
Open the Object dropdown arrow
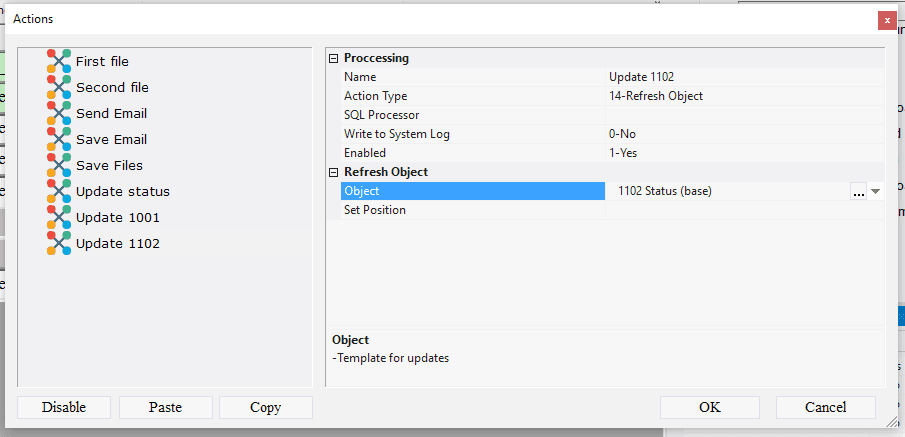coord(876,192)
